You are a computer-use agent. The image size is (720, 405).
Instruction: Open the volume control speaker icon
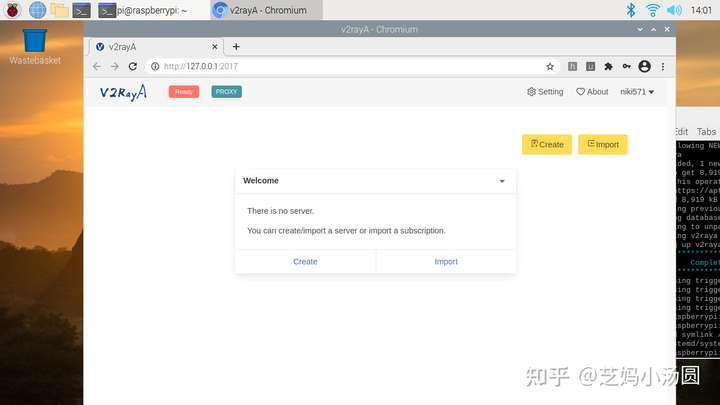click(674, 10)
